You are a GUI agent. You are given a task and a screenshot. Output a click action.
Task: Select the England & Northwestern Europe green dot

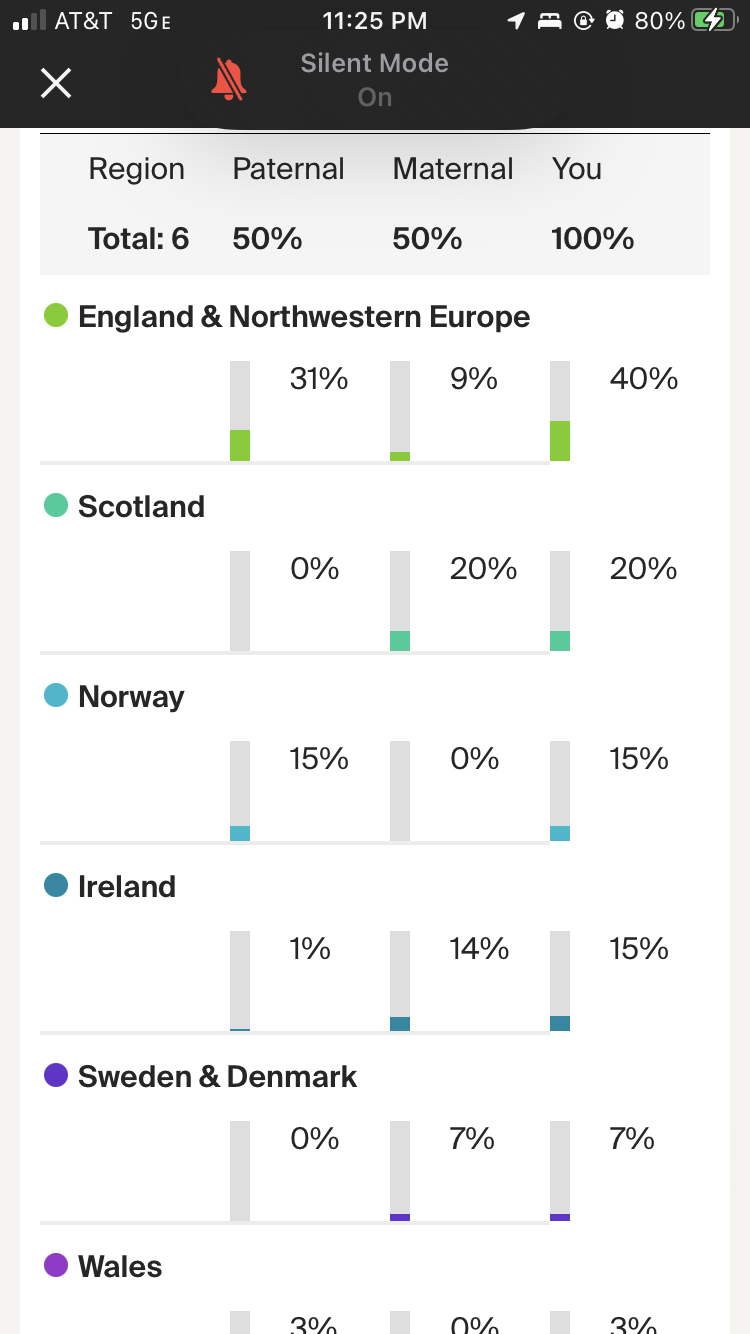56,316
